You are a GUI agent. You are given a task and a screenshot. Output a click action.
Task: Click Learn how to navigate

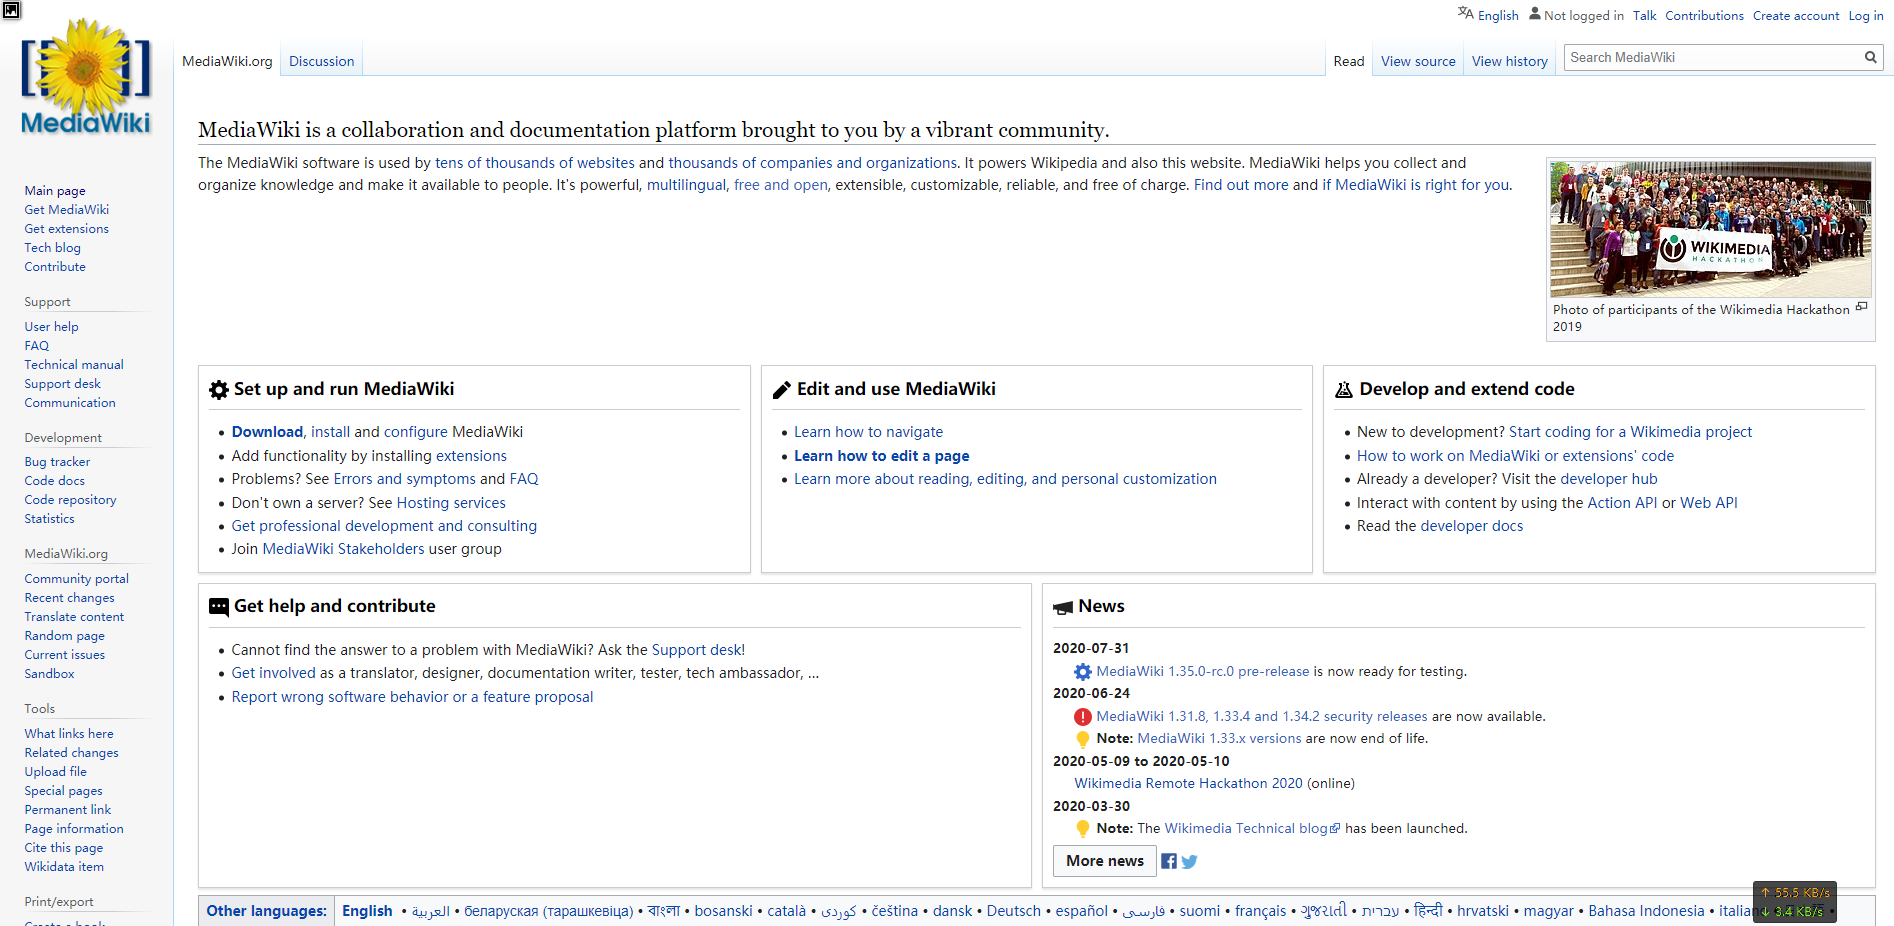[869, 432]
